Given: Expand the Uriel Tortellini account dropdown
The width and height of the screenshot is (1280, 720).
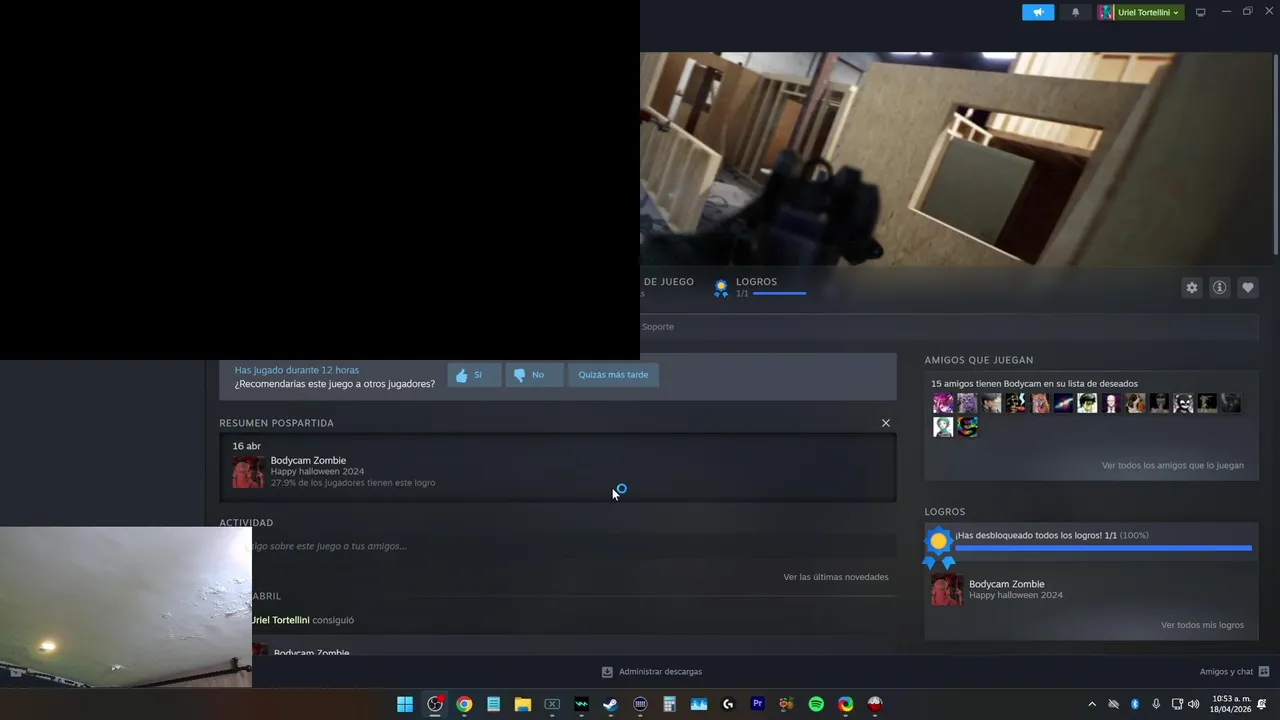Looking at the screenshot, I should tap(1140, 12).
